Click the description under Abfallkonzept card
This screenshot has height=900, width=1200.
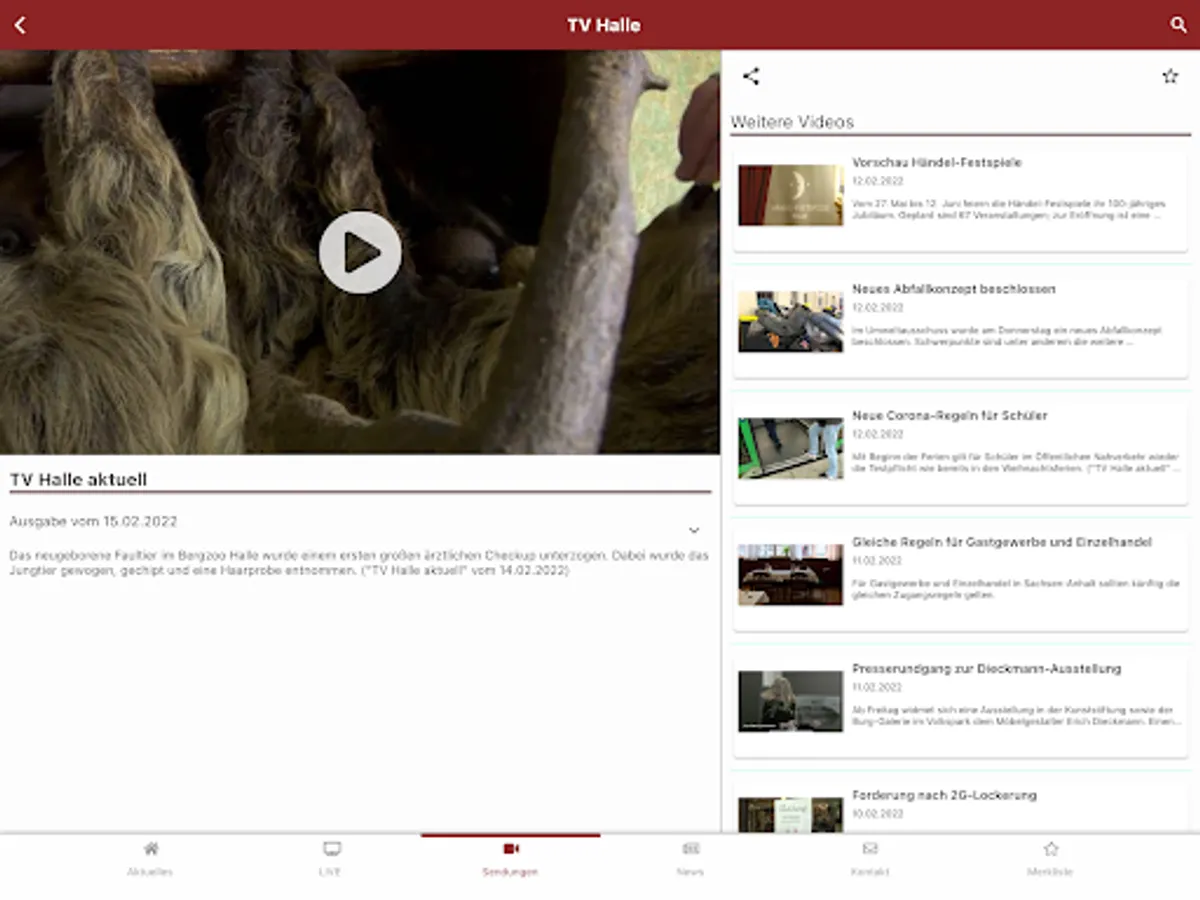click(x=1008, y=335)
